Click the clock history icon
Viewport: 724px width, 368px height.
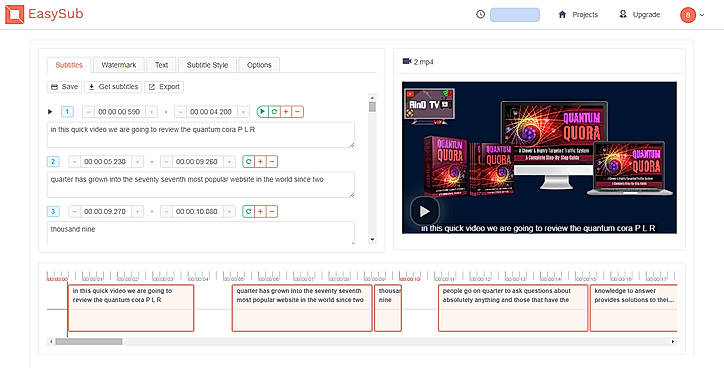coord(480,14)
